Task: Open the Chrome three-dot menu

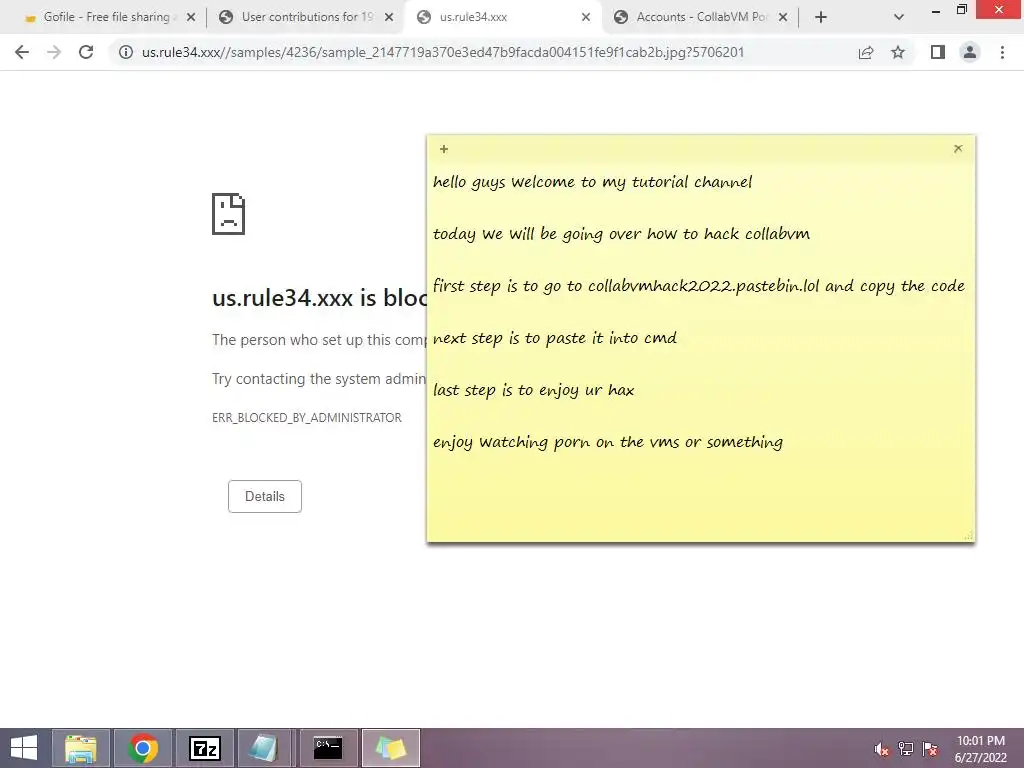Action: [1002, 52]
